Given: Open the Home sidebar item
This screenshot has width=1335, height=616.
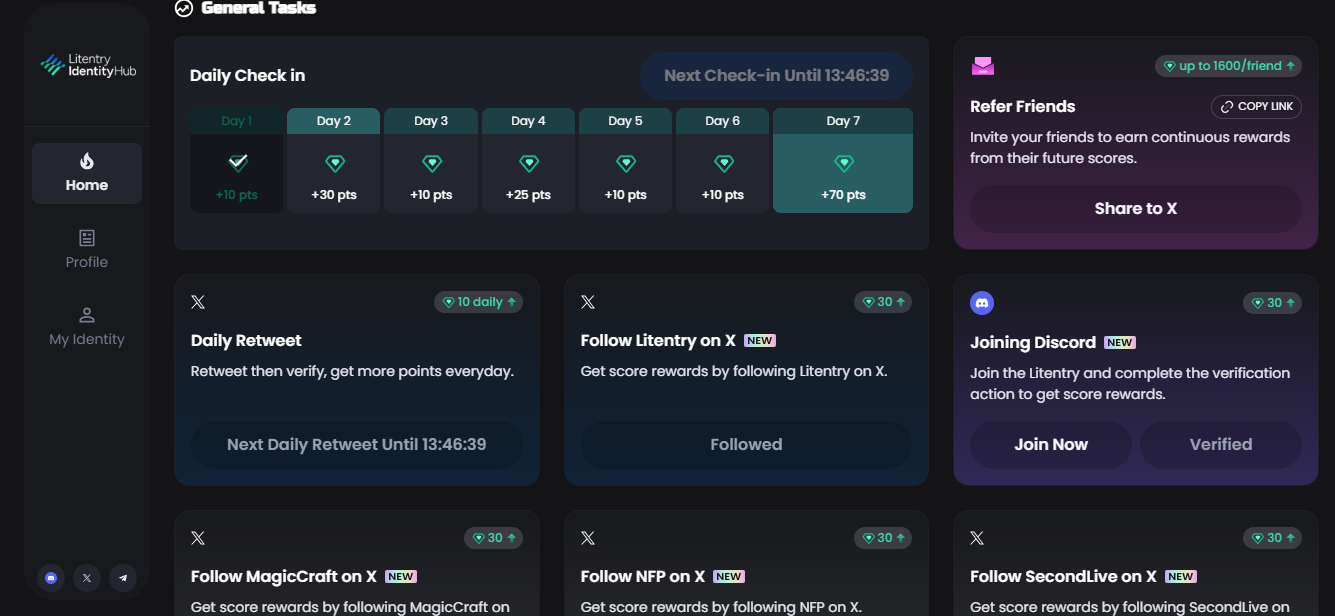Looking at the screenshot, I should point(87,173).
